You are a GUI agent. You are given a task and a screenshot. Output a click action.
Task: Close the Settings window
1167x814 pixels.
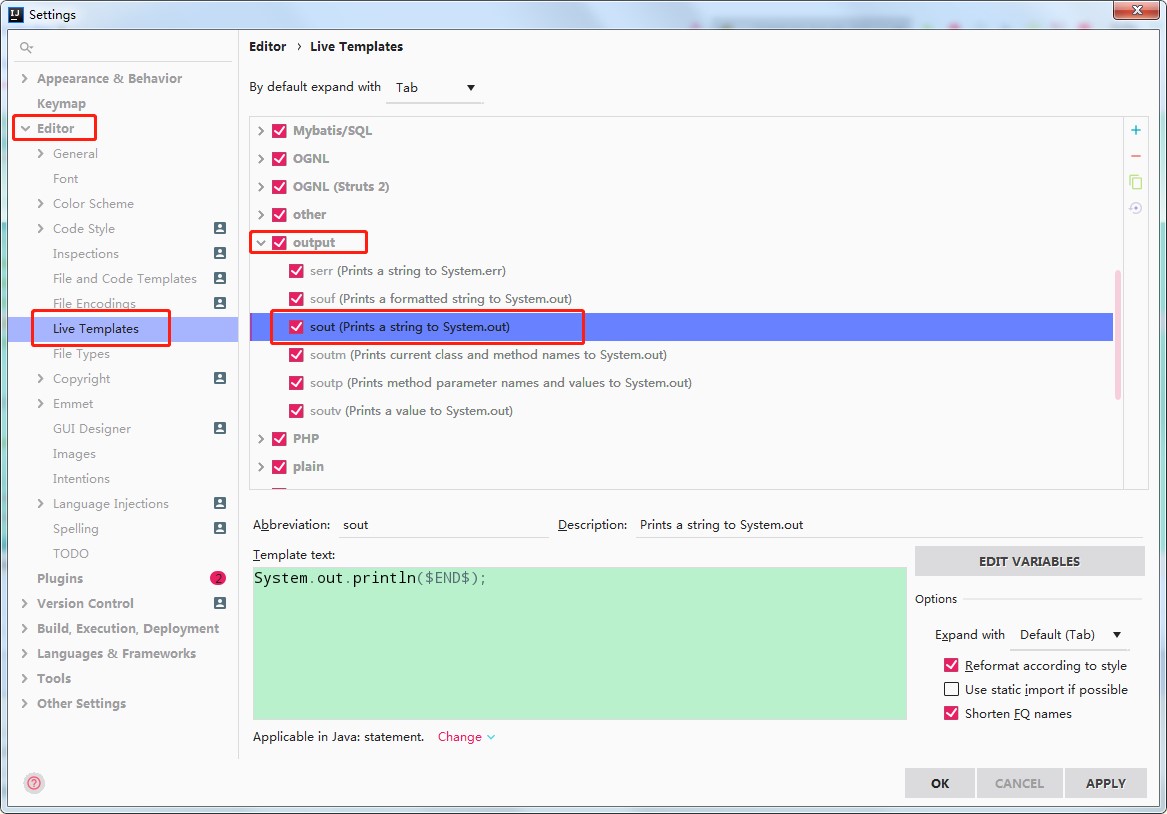pos(1137,10)
